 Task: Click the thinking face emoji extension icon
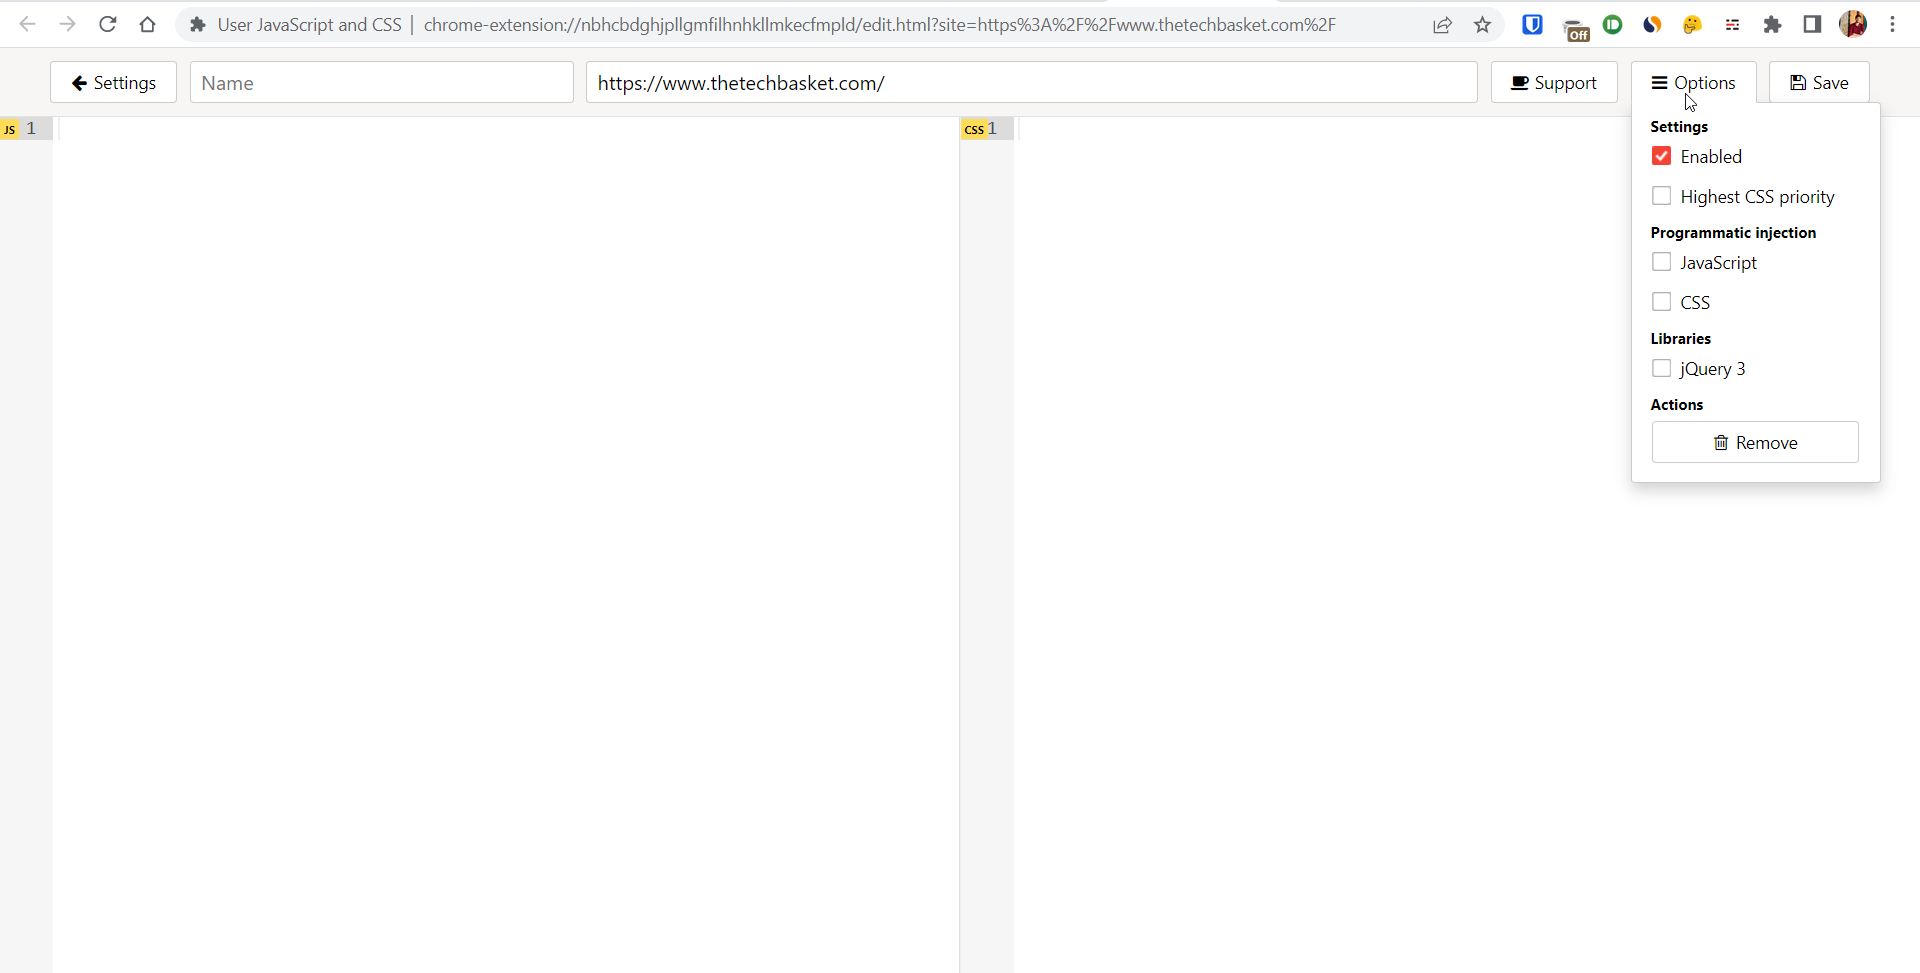[1692, 25]
